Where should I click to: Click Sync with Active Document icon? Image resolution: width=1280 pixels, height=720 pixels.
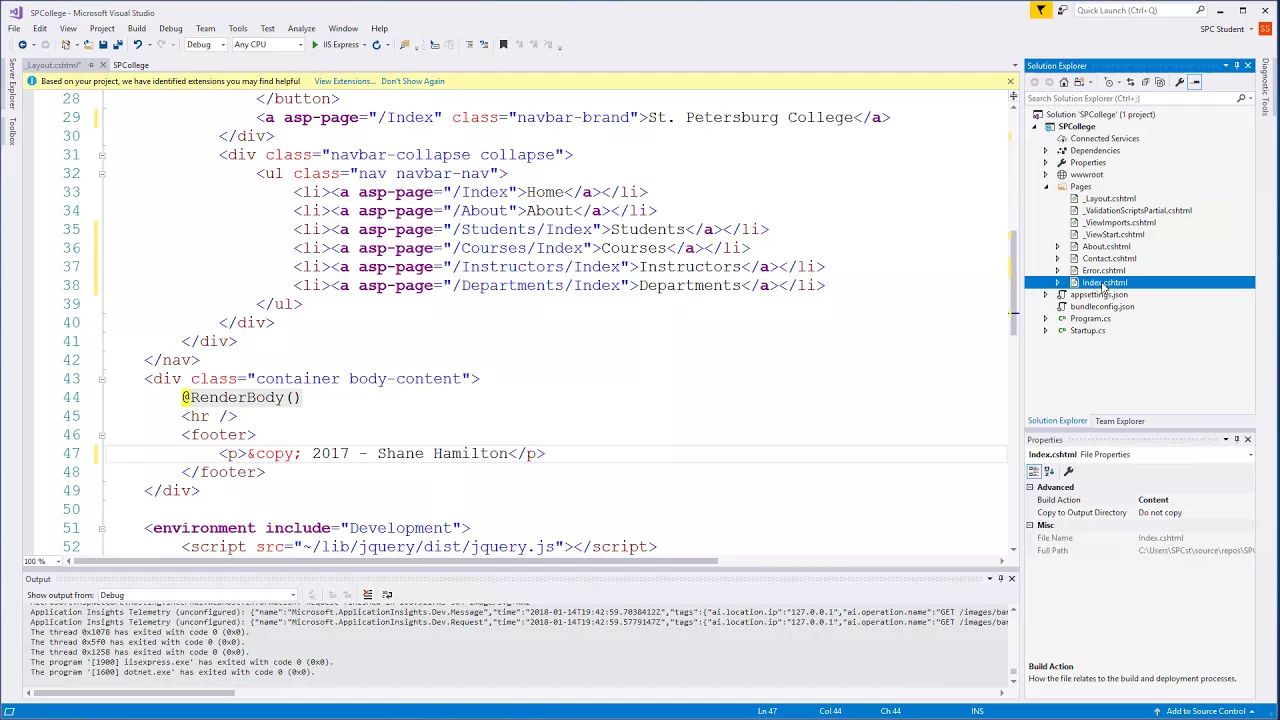point(1131,82)
